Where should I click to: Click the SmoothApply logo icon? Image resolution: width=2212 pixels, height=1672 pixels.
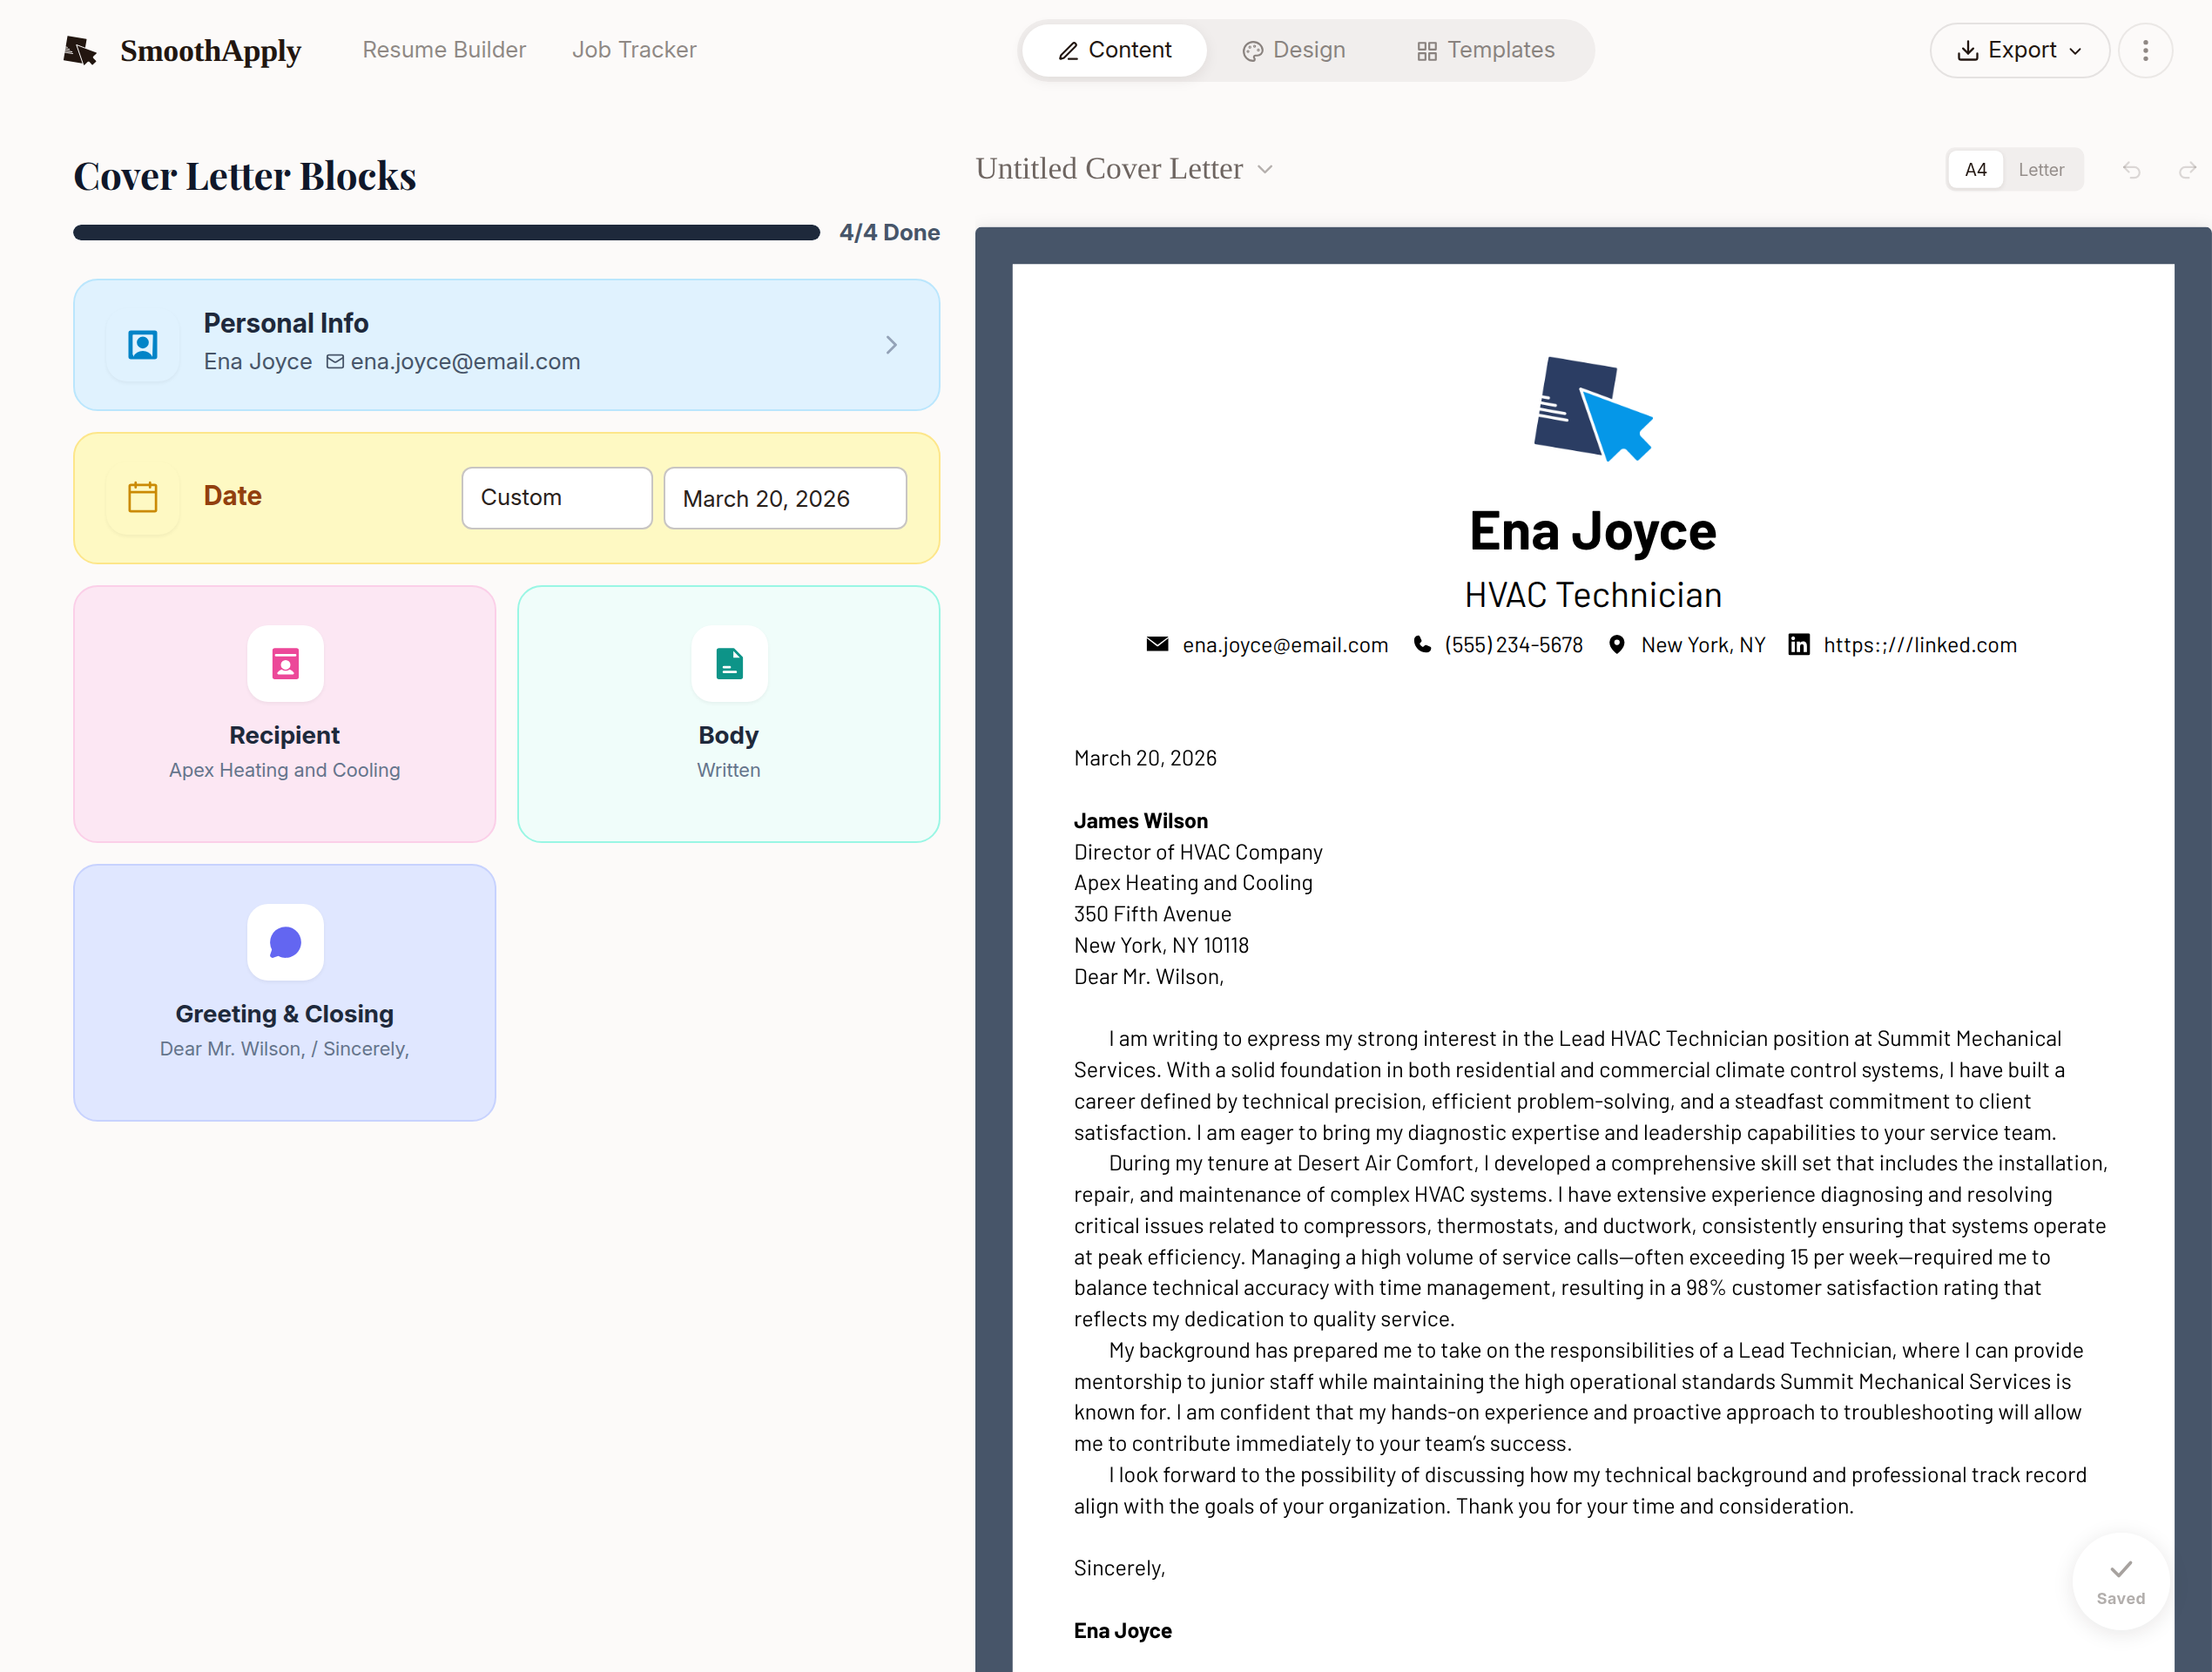pos(80,50)
